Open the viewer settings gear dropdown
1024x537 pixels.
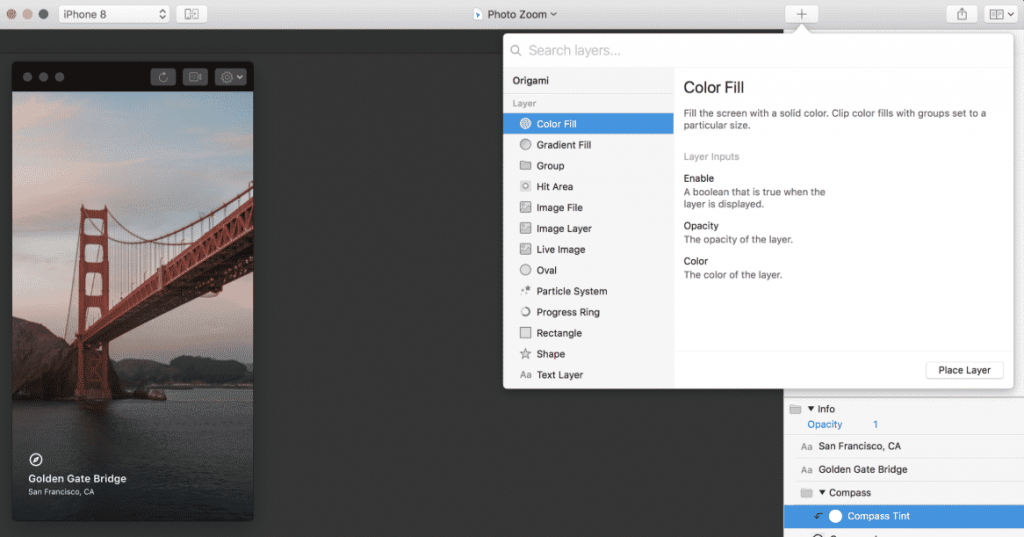[x=230, y=77]
